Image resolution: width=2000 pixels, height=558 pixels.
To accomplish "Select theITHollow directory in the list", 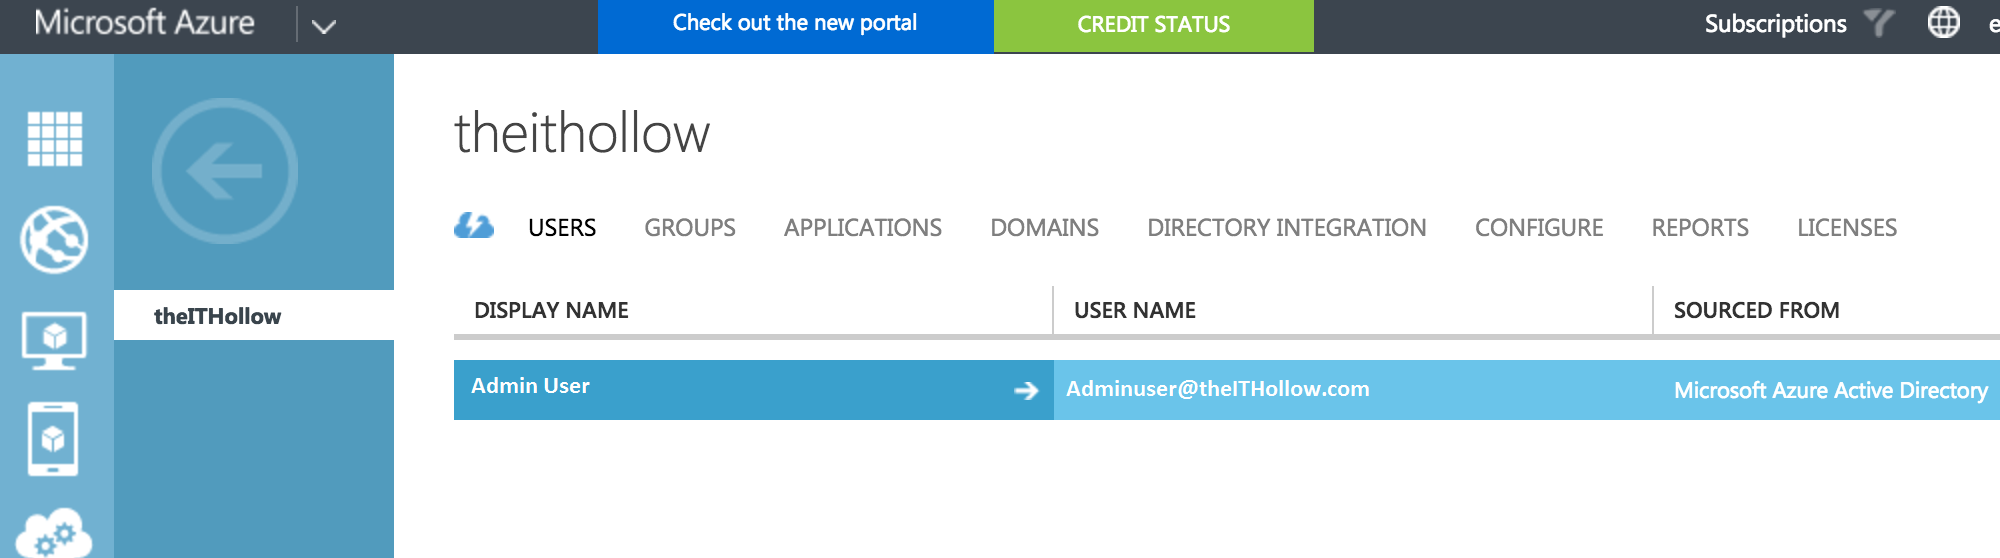I will 218,316.
